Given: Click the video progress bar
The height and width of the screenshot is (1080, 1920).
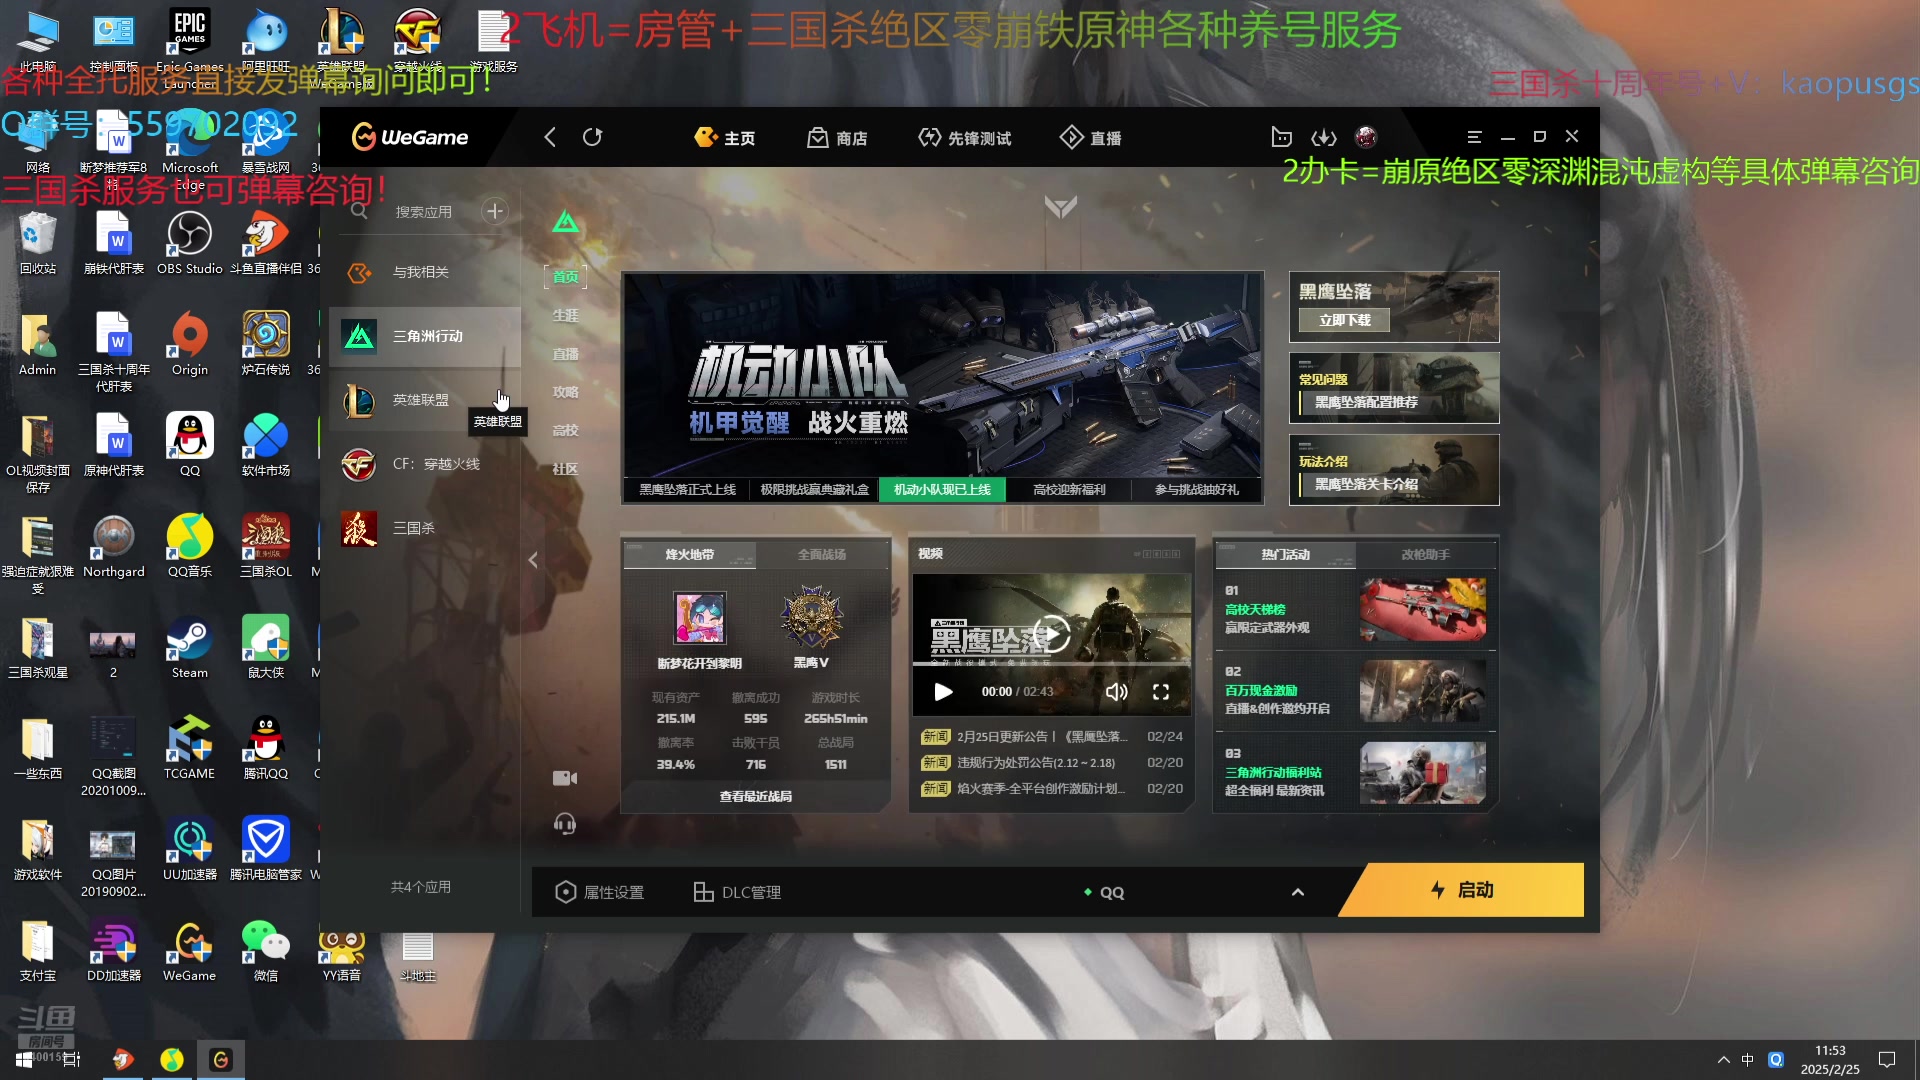Looking at the screenshot, I should coord(1052,663).
